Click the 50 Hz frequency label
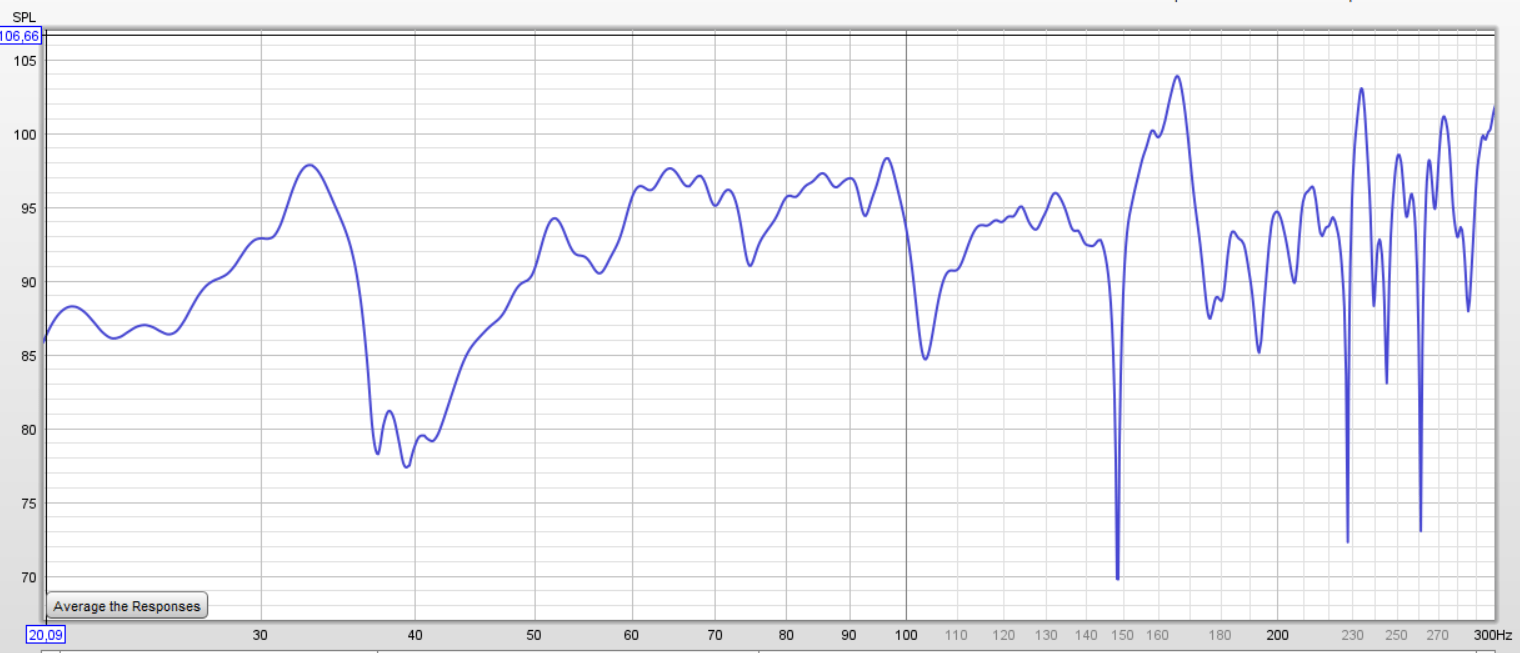1520x653 pixels. (x=534, y=635)
